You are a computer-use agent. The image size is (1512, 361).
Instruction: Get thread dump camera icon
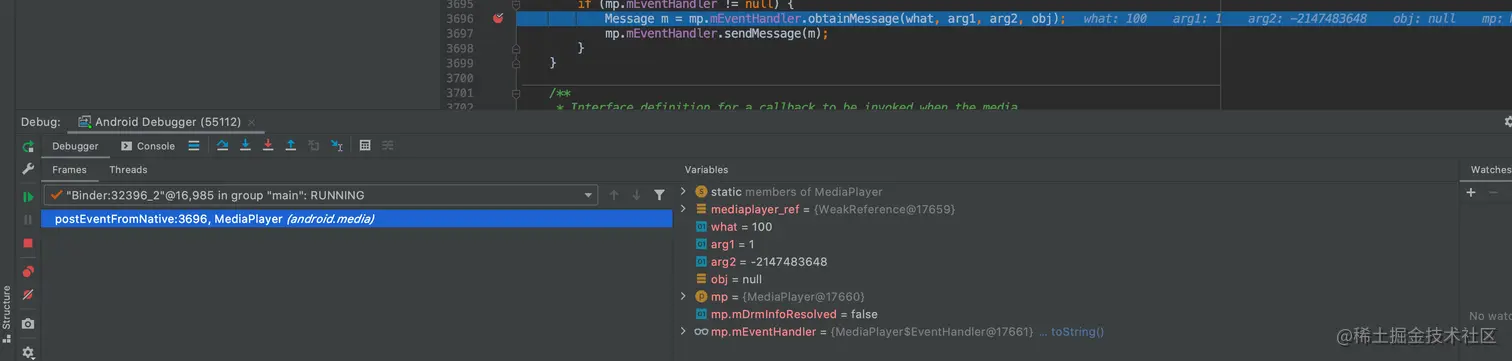tap(28, 323)
